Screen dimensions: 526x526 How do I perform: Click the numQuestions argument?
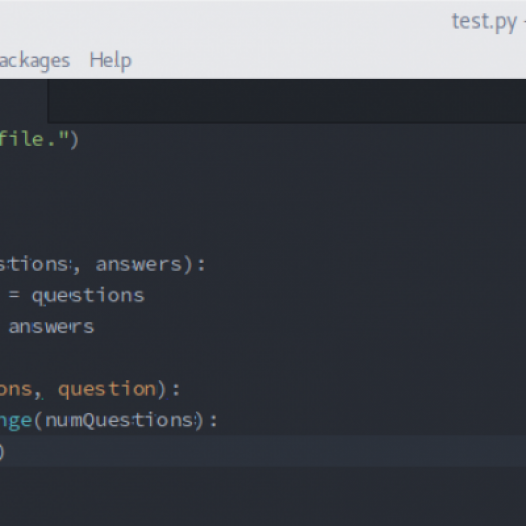(x=120, y=420)
